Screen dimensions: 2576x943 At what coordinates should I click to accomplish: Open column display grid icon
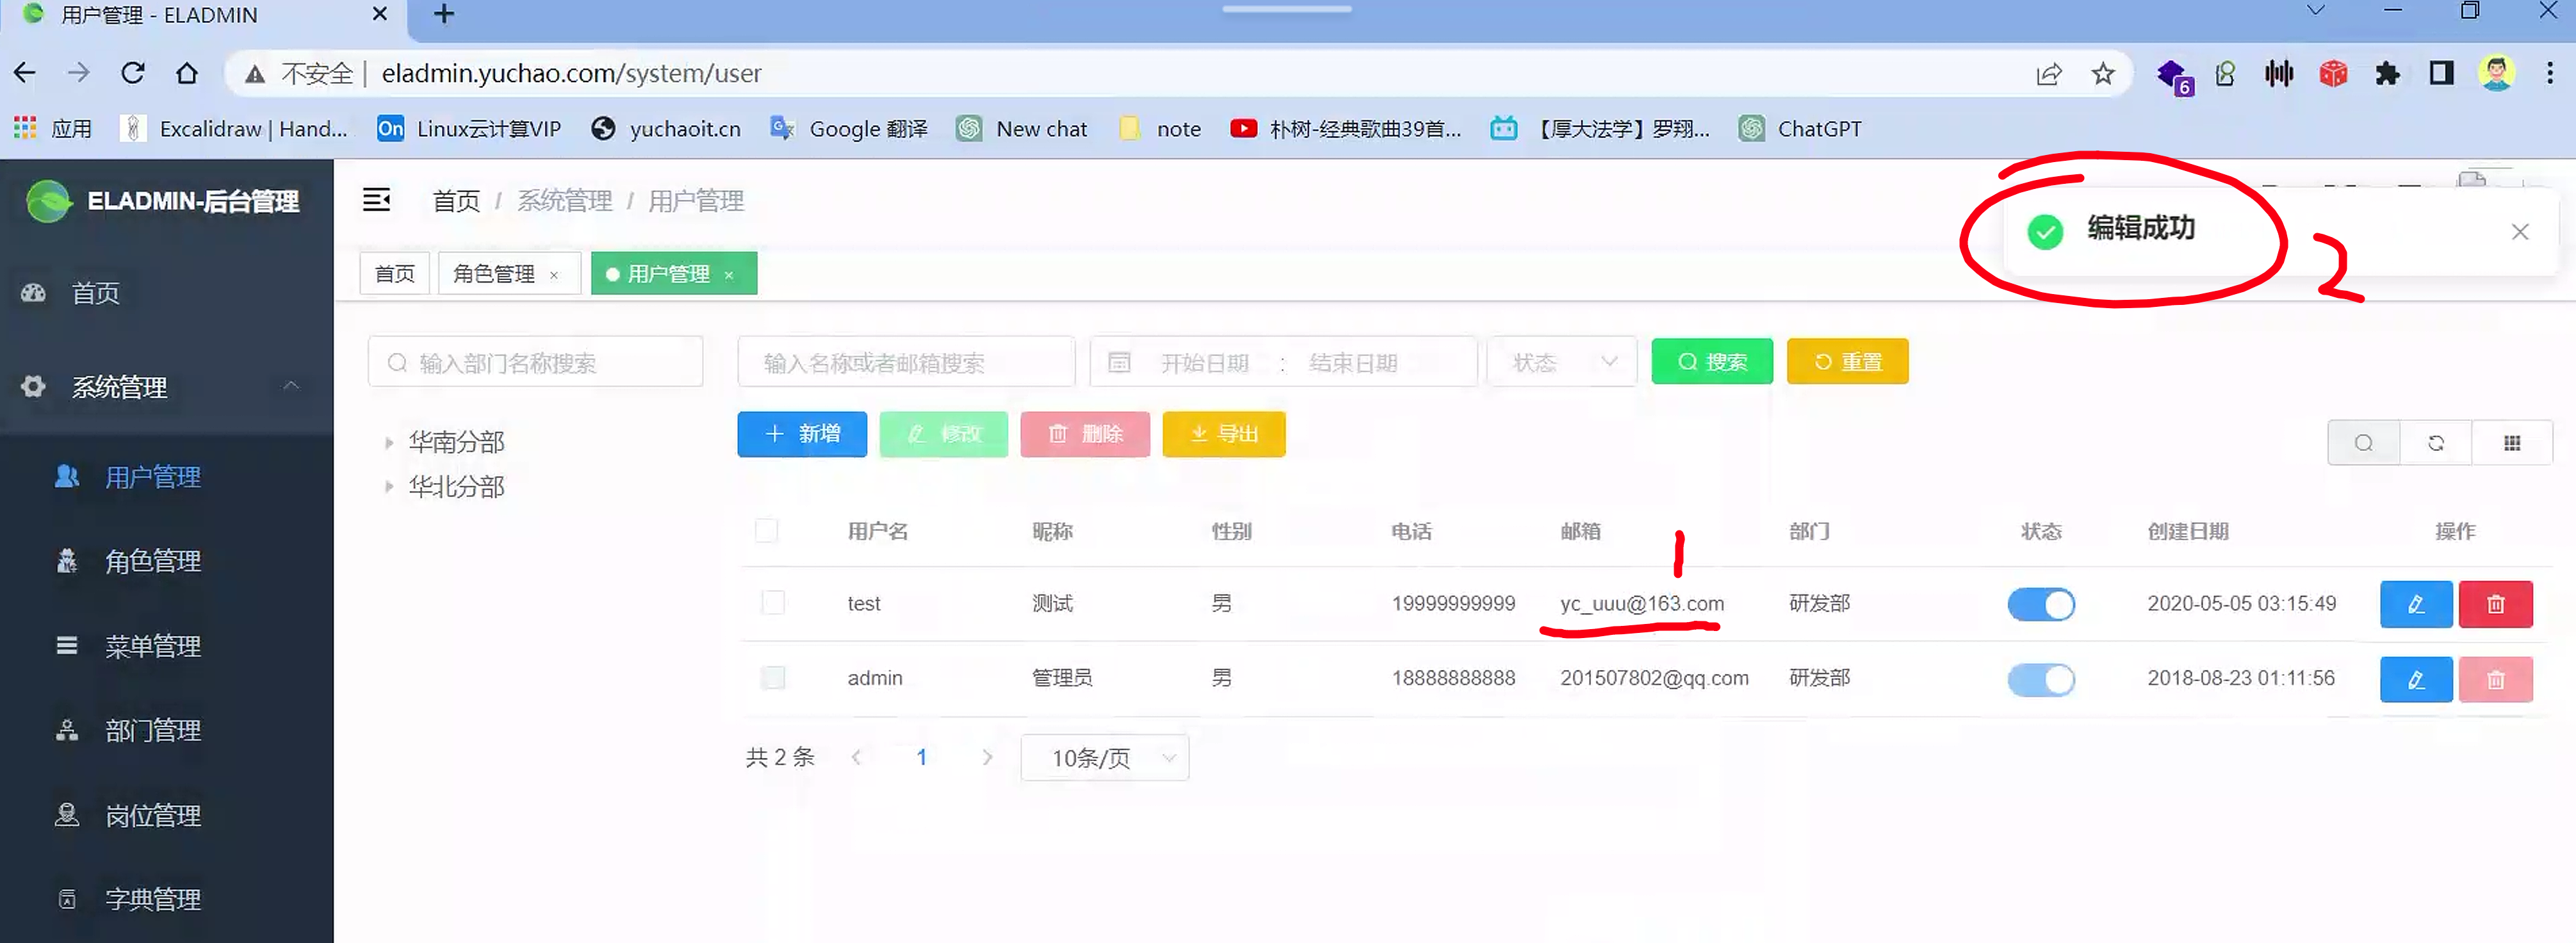click(x=2511, y=443)
